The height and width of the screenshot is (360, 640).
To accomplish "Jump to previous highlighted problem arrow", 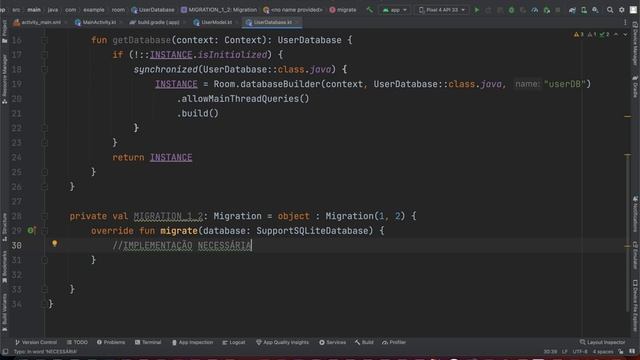I will (x=616, y=35).
